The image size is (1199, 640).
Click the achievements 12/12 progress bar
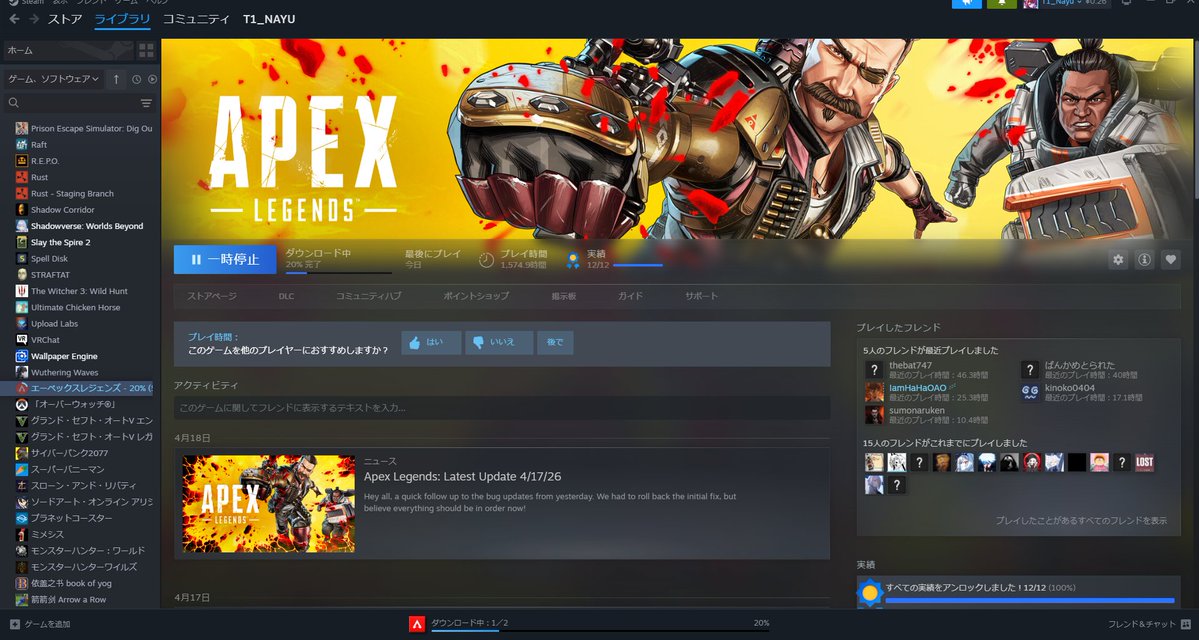(638, 265)
